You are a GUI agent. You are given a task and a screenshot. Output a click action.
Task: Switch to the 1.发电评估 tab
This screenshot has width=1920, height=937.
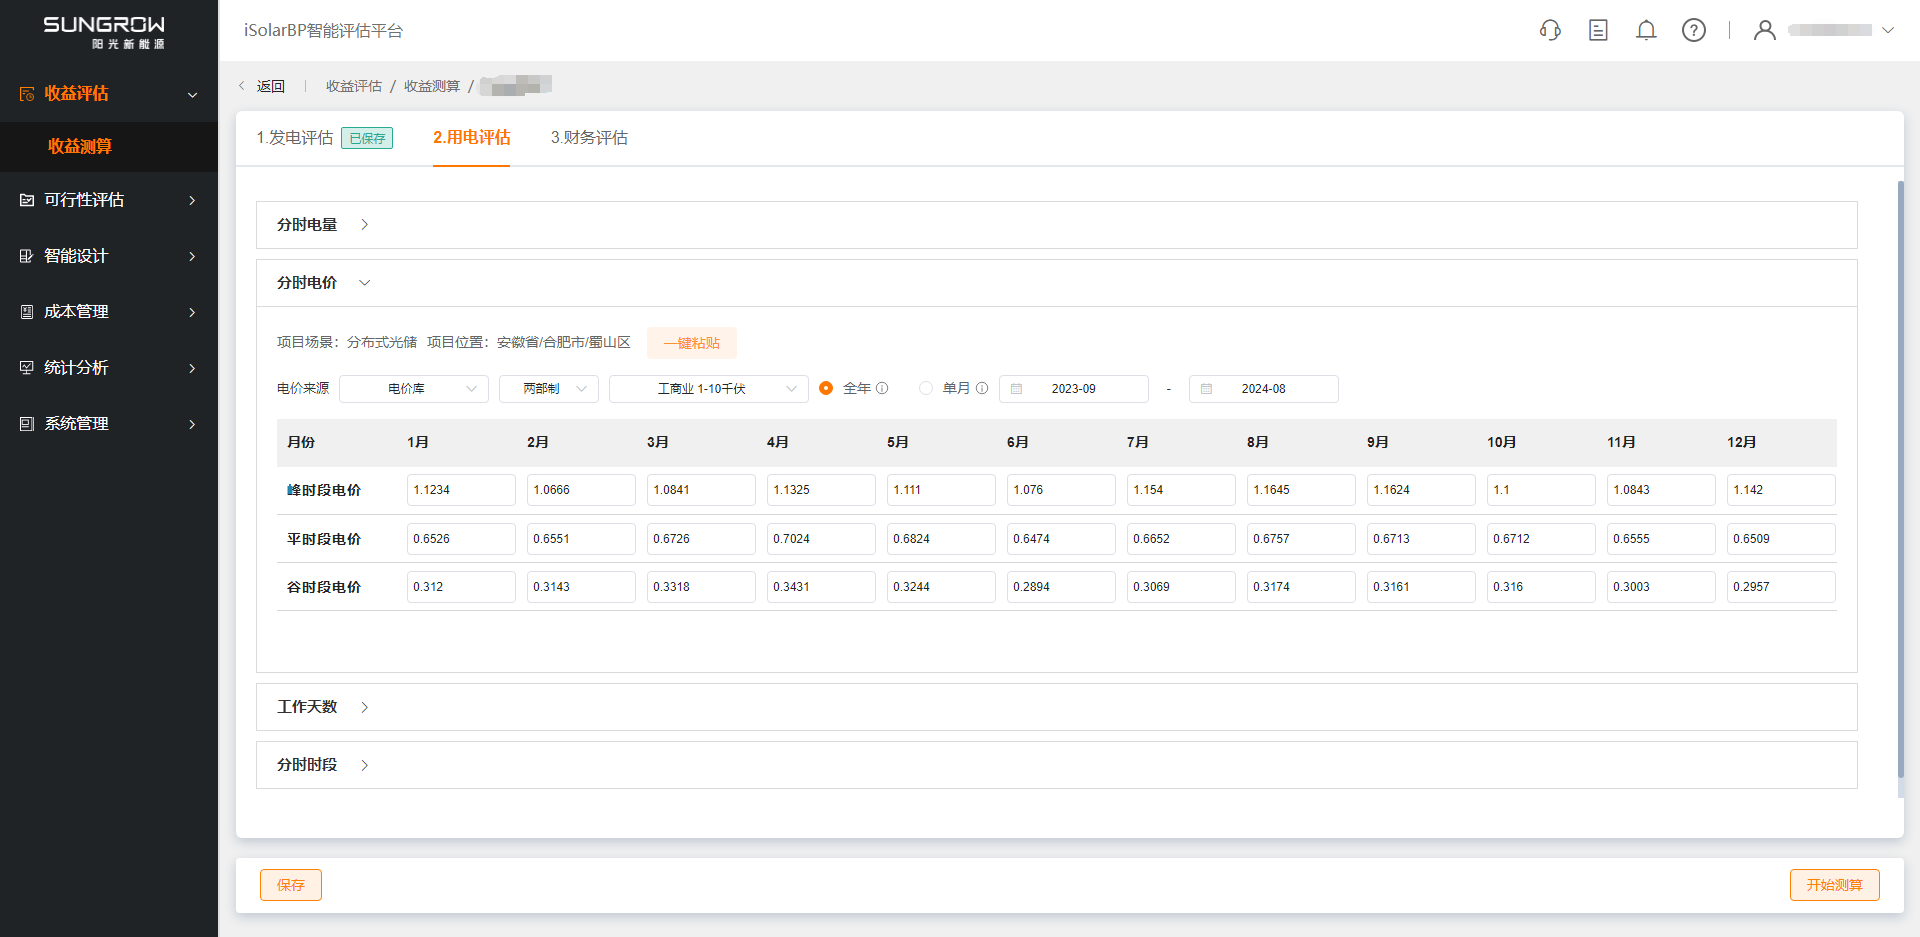pyautogui.click(x=295, y=138)
